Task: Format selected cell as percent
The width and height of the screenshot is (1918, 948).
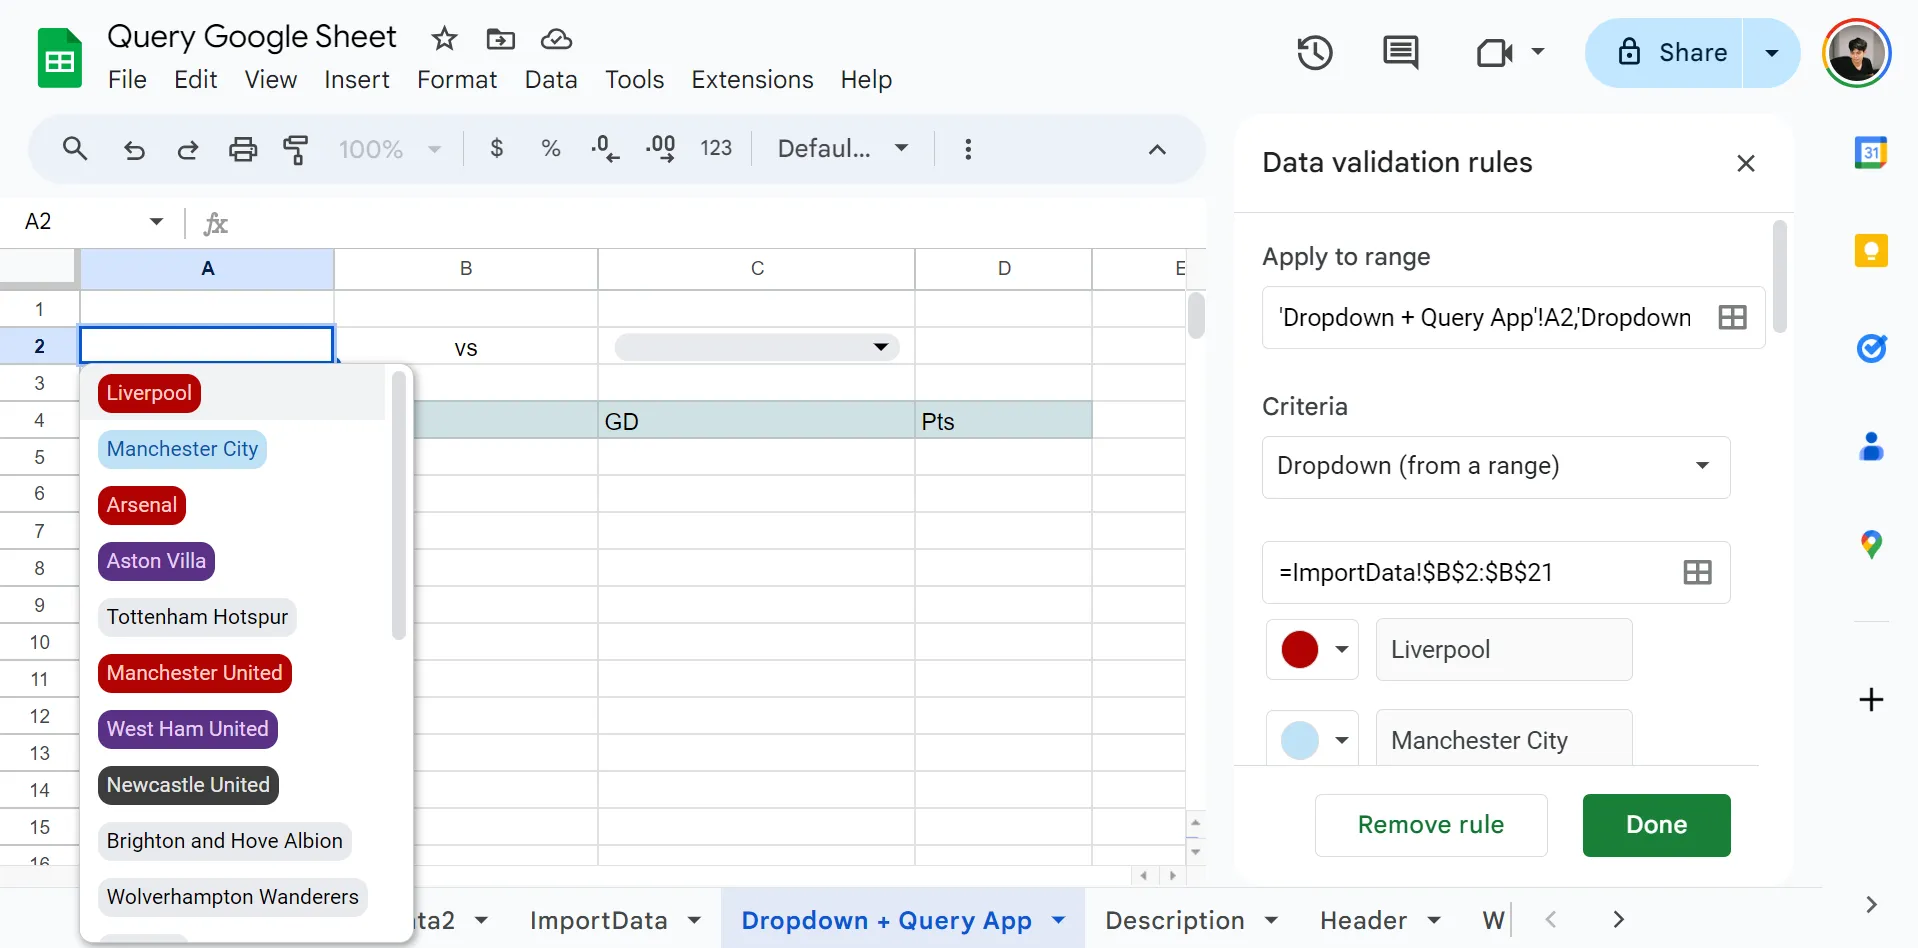Action: click(551, 148)
